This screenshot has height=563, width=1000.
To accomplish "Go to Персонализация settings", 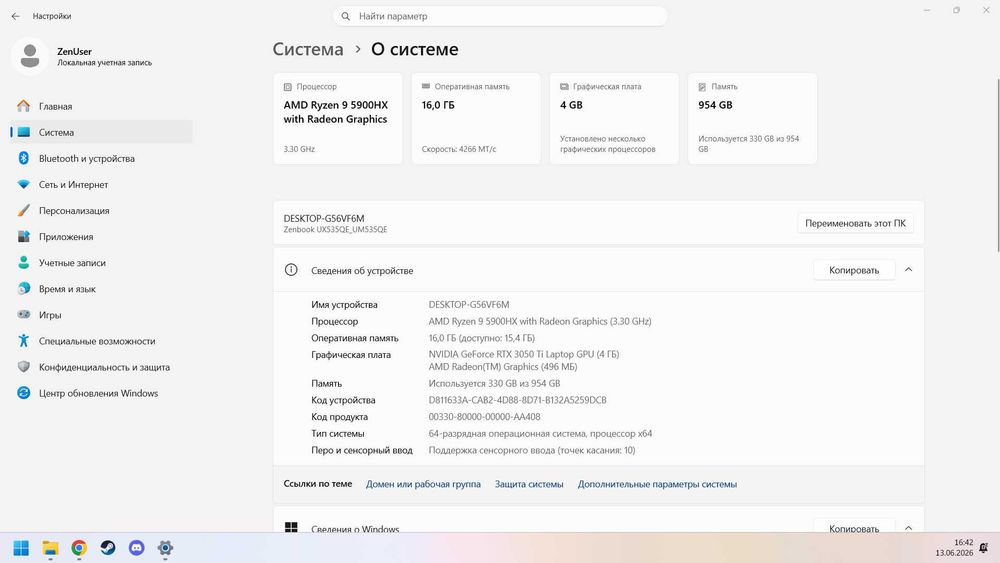I will [101, 210].
